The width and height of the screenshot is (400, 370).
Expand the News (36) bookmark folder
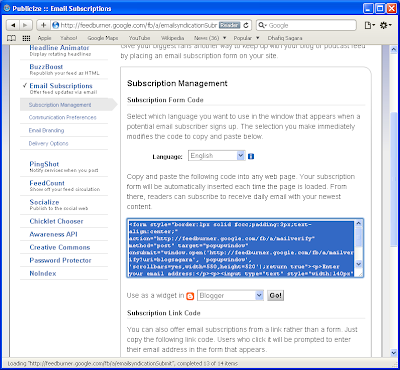click(x=210, y=38)
